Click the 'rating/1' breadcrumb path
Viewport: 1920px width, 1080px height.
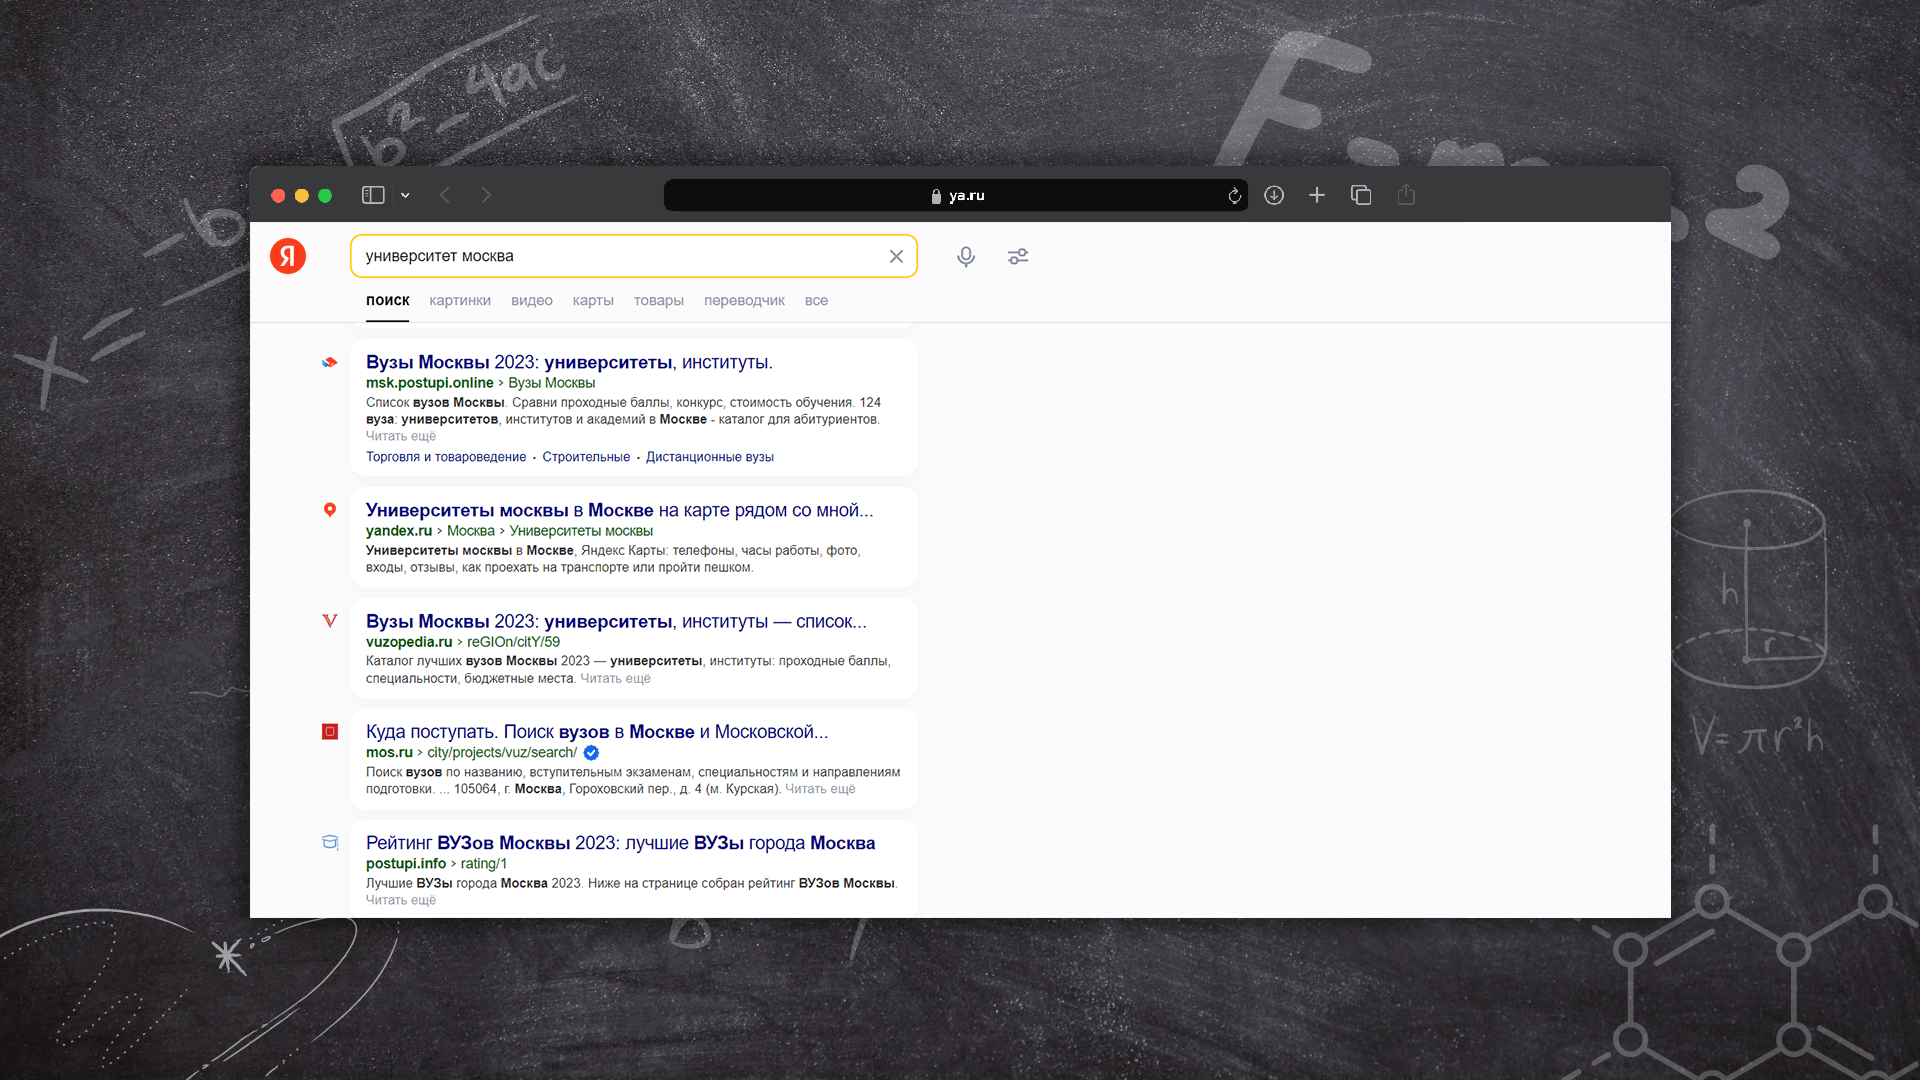(484, 864)
